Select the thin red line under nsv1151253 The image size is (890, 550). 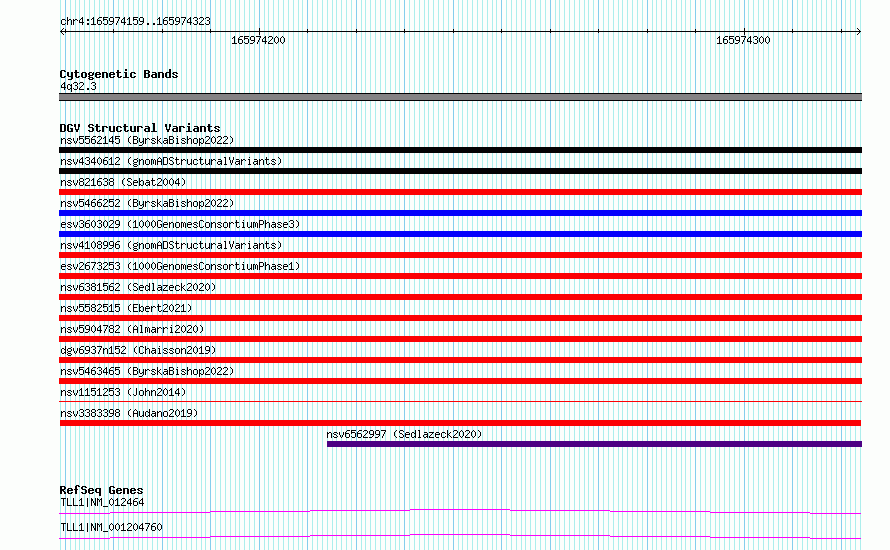(460, 401)
